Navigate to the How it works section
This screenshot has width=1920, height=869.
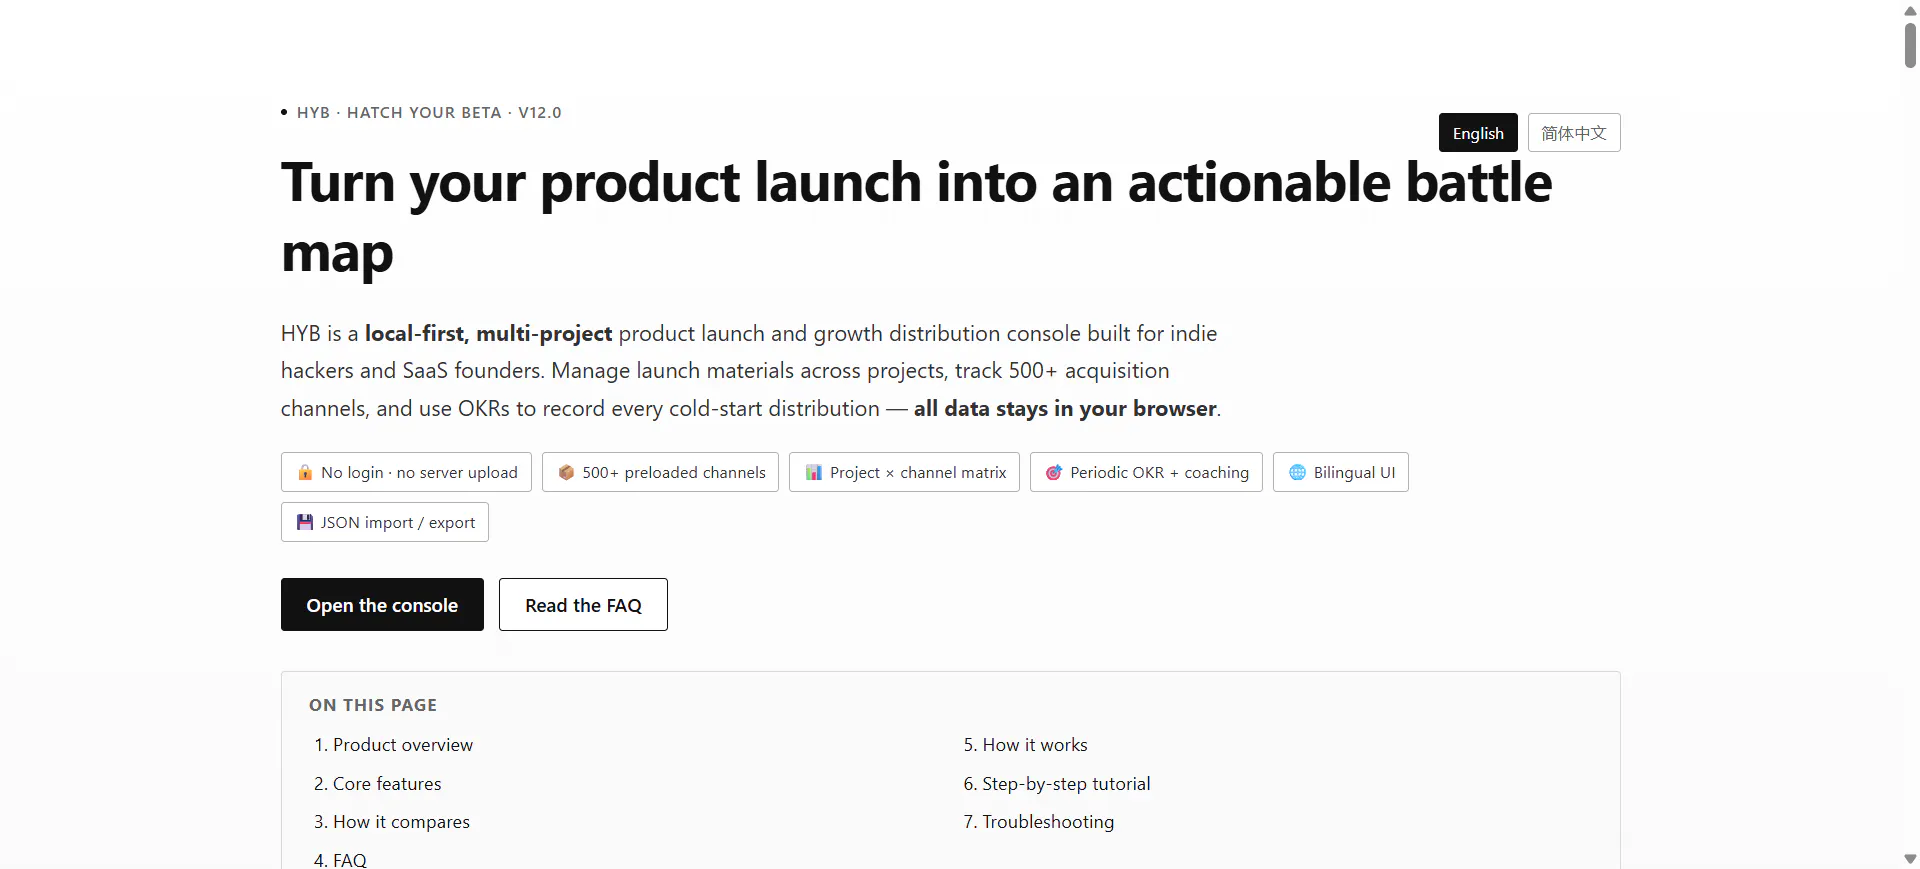pos(1025,745)
